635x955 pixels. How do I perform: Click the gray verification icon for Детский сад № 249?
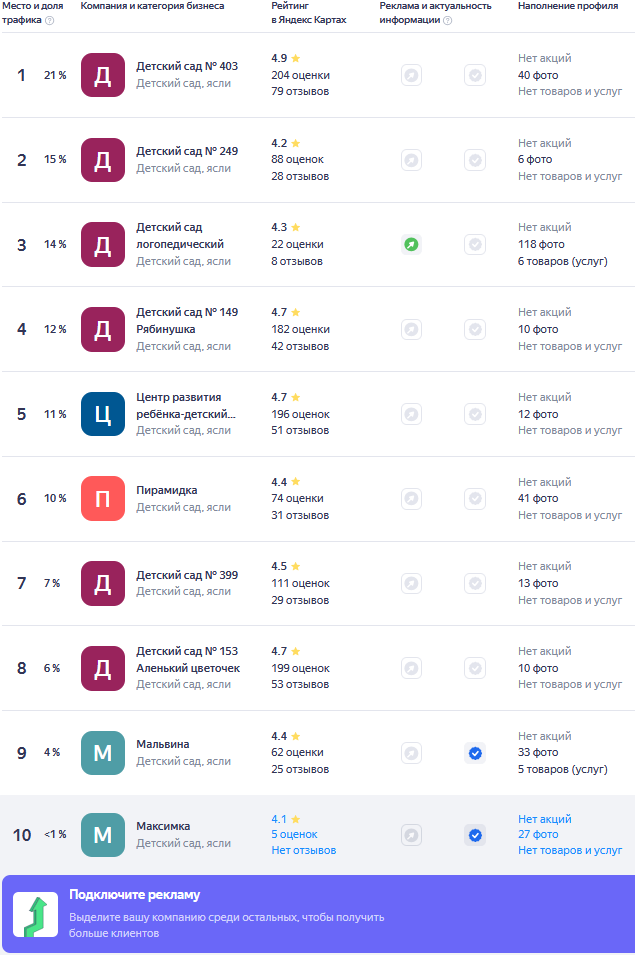click(x=475, y=160)
